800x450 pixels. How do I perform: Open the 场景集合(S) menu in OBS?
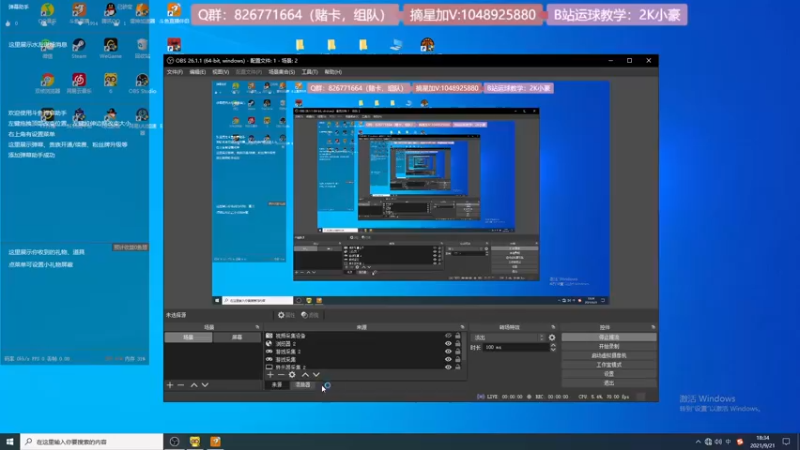[282, 72]
